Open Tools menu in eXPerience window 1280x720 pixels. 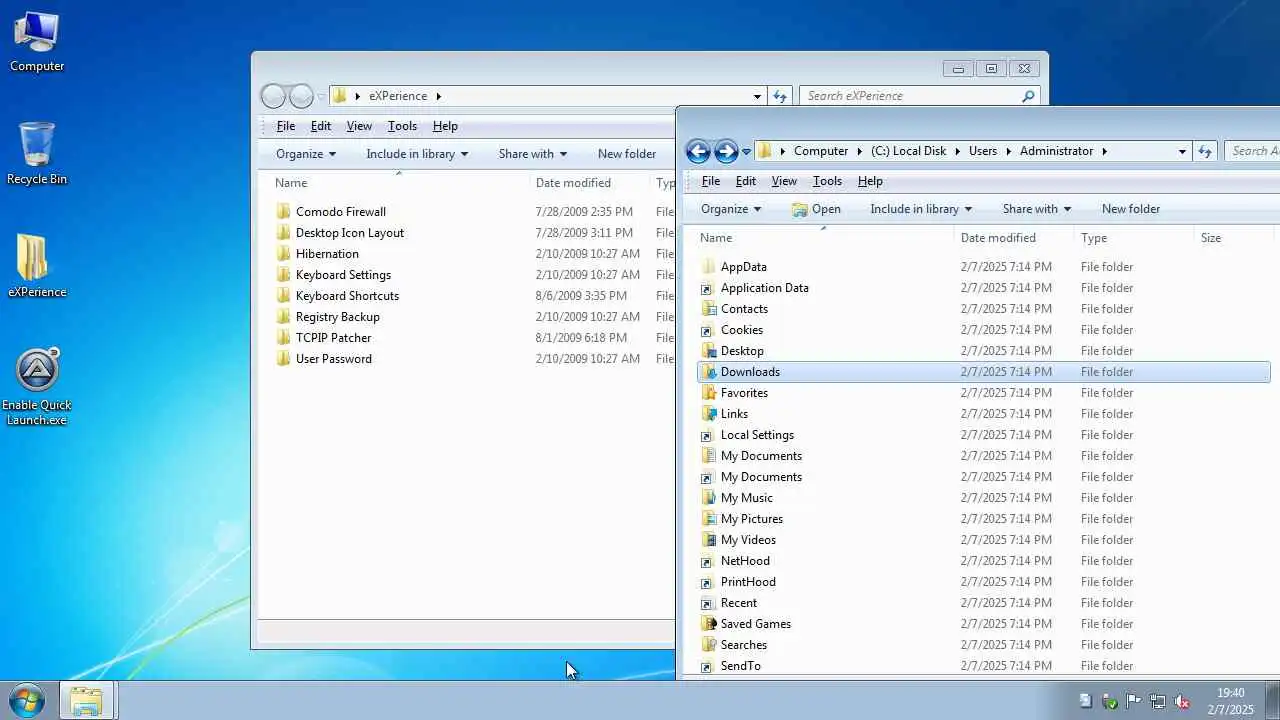click(x=402, y=126)
